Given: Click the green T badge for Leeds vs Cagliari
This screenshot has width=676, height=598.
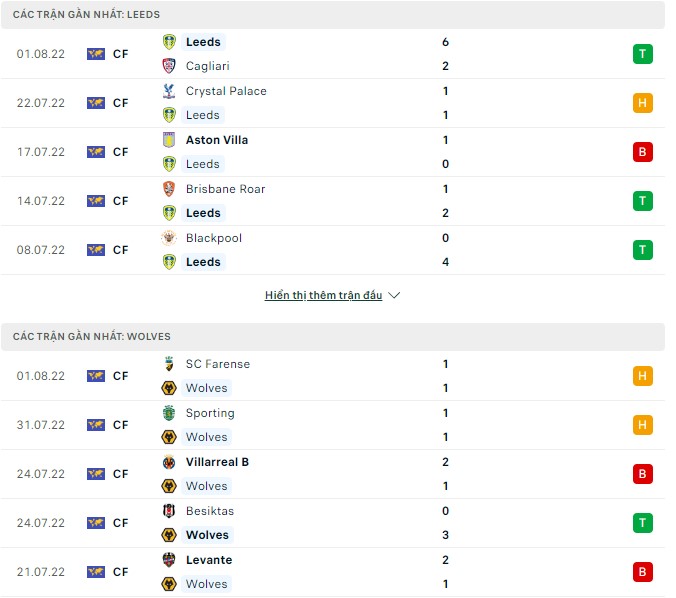Looking at the screenshot, I should pyautogui.click(x=642, y=54).
